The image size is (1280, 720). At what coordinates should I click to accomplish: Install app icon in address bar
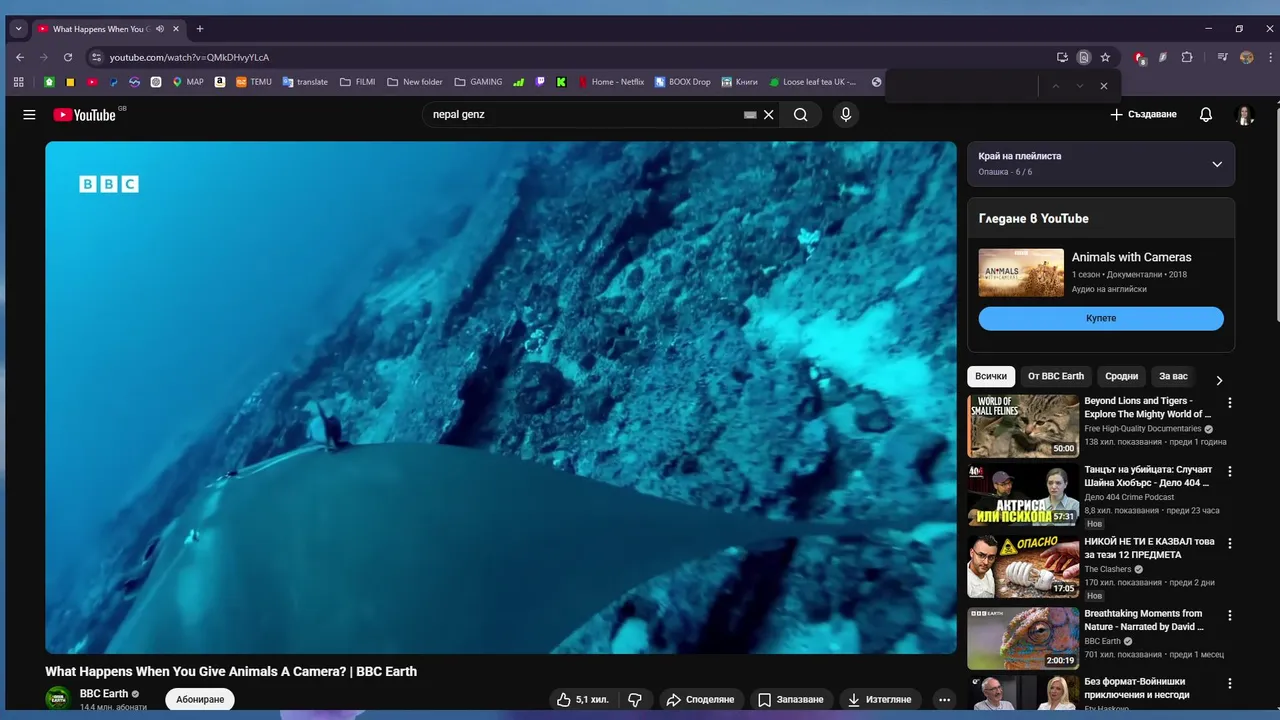pyautogui.click(x=1062, y=57)
